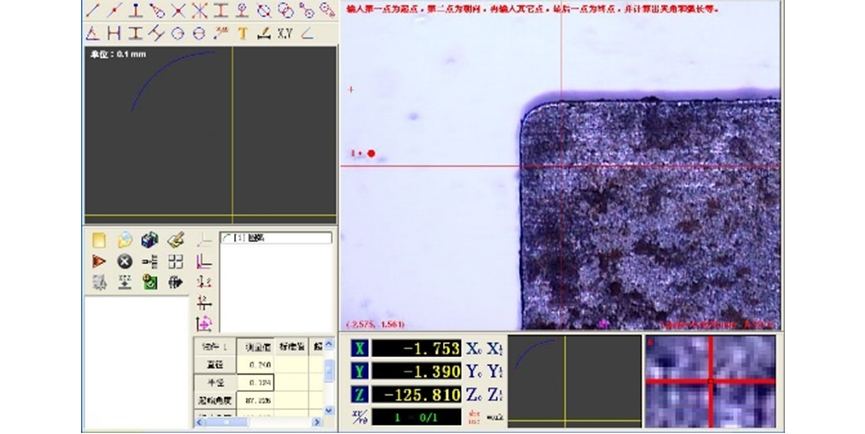Screen dimensions: 865x434
Task: Click the black circle X stop icon
Action: (124, 261)
